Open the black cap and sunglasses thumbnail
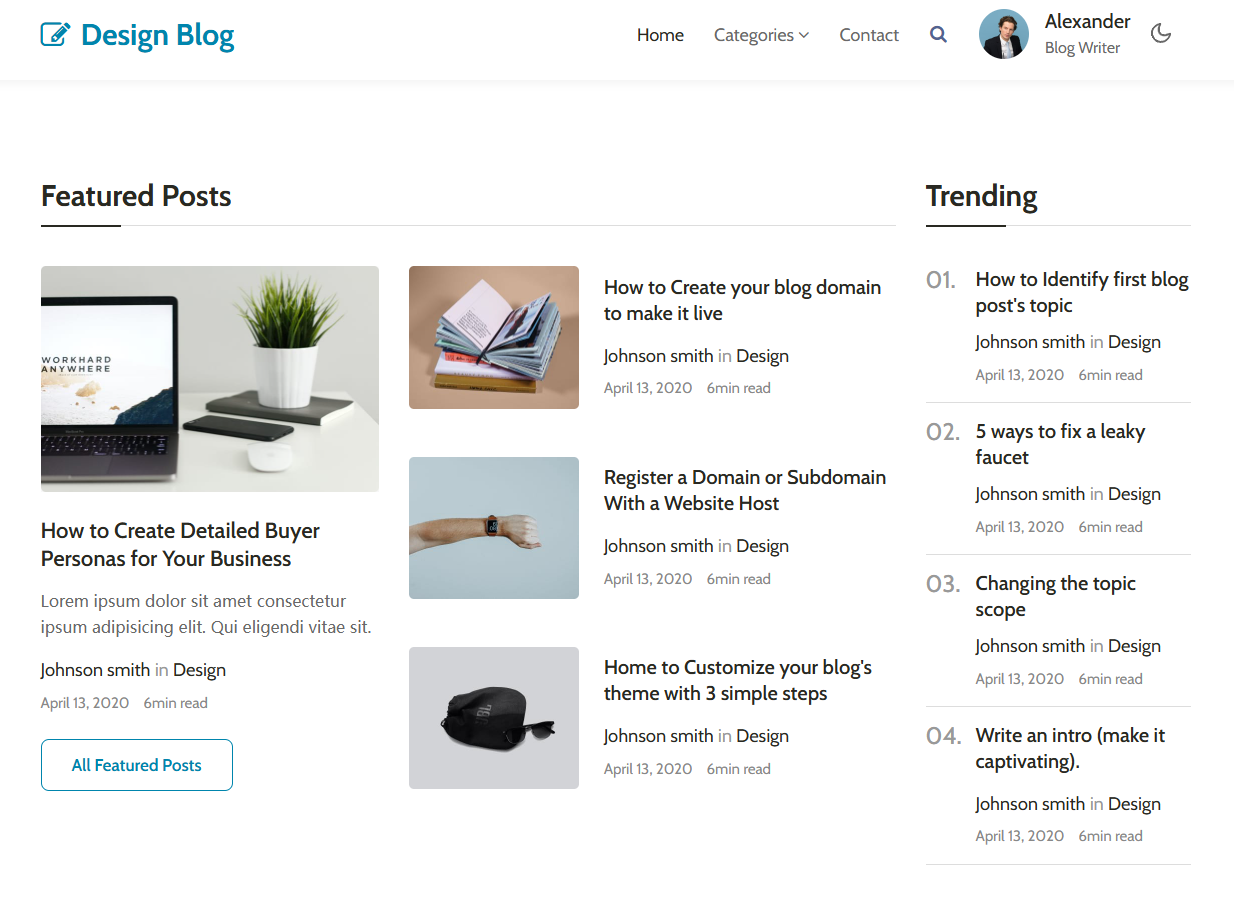Image resolution: width=1234 pixels, height=898 pixels. click(494, 718)
